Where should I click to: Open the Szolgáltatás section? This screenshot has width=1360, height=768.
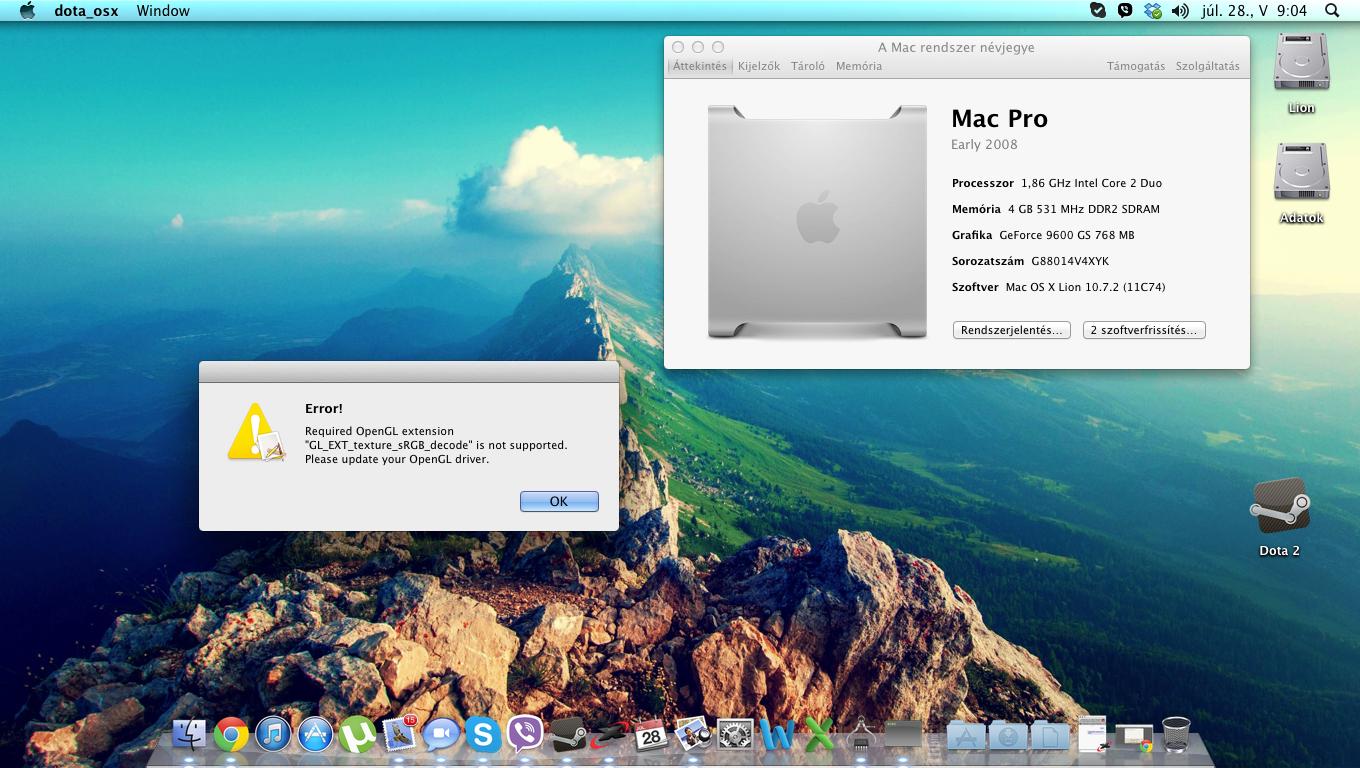1207,66
